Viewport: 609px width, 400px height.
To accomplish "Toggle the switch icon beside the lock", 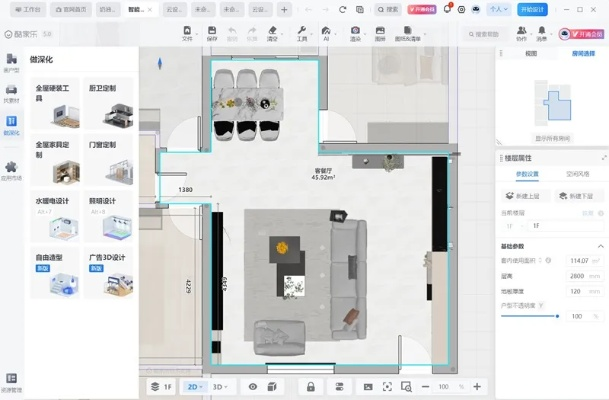I will tap(339, 386).
